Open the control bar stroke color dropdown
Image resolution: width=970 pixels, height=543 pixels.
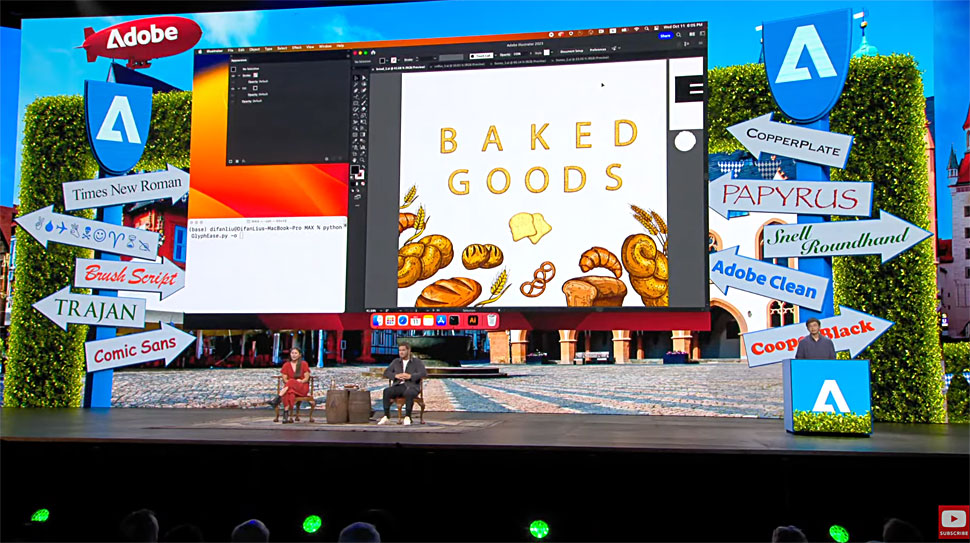coord(398,60)
